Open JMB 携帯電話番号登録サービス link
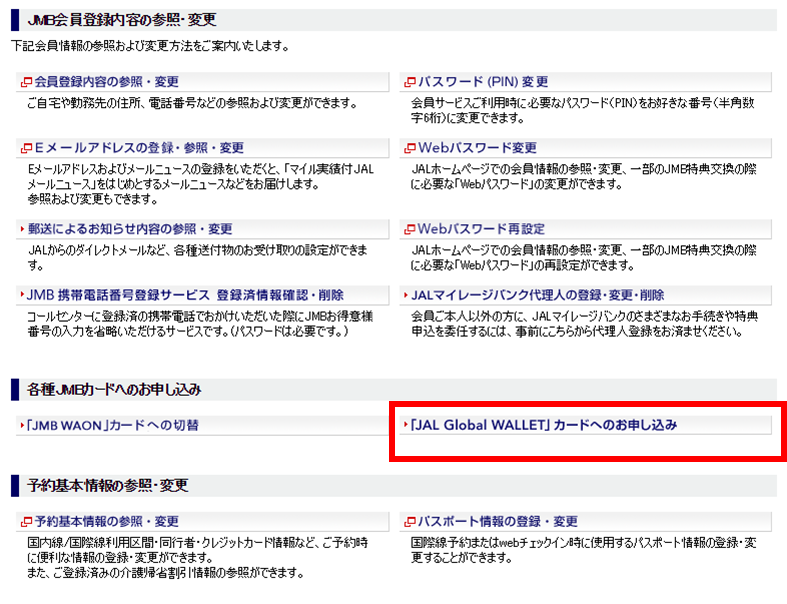The image size is (787, 604). point(185,295)
